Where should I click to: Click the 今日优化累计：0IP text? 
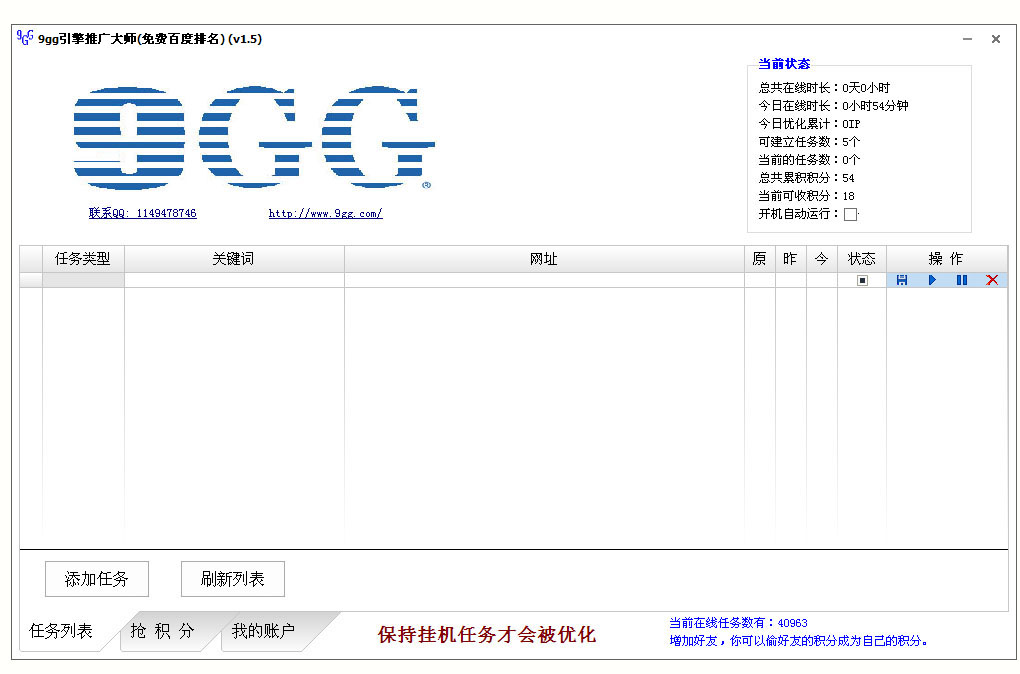809,124
